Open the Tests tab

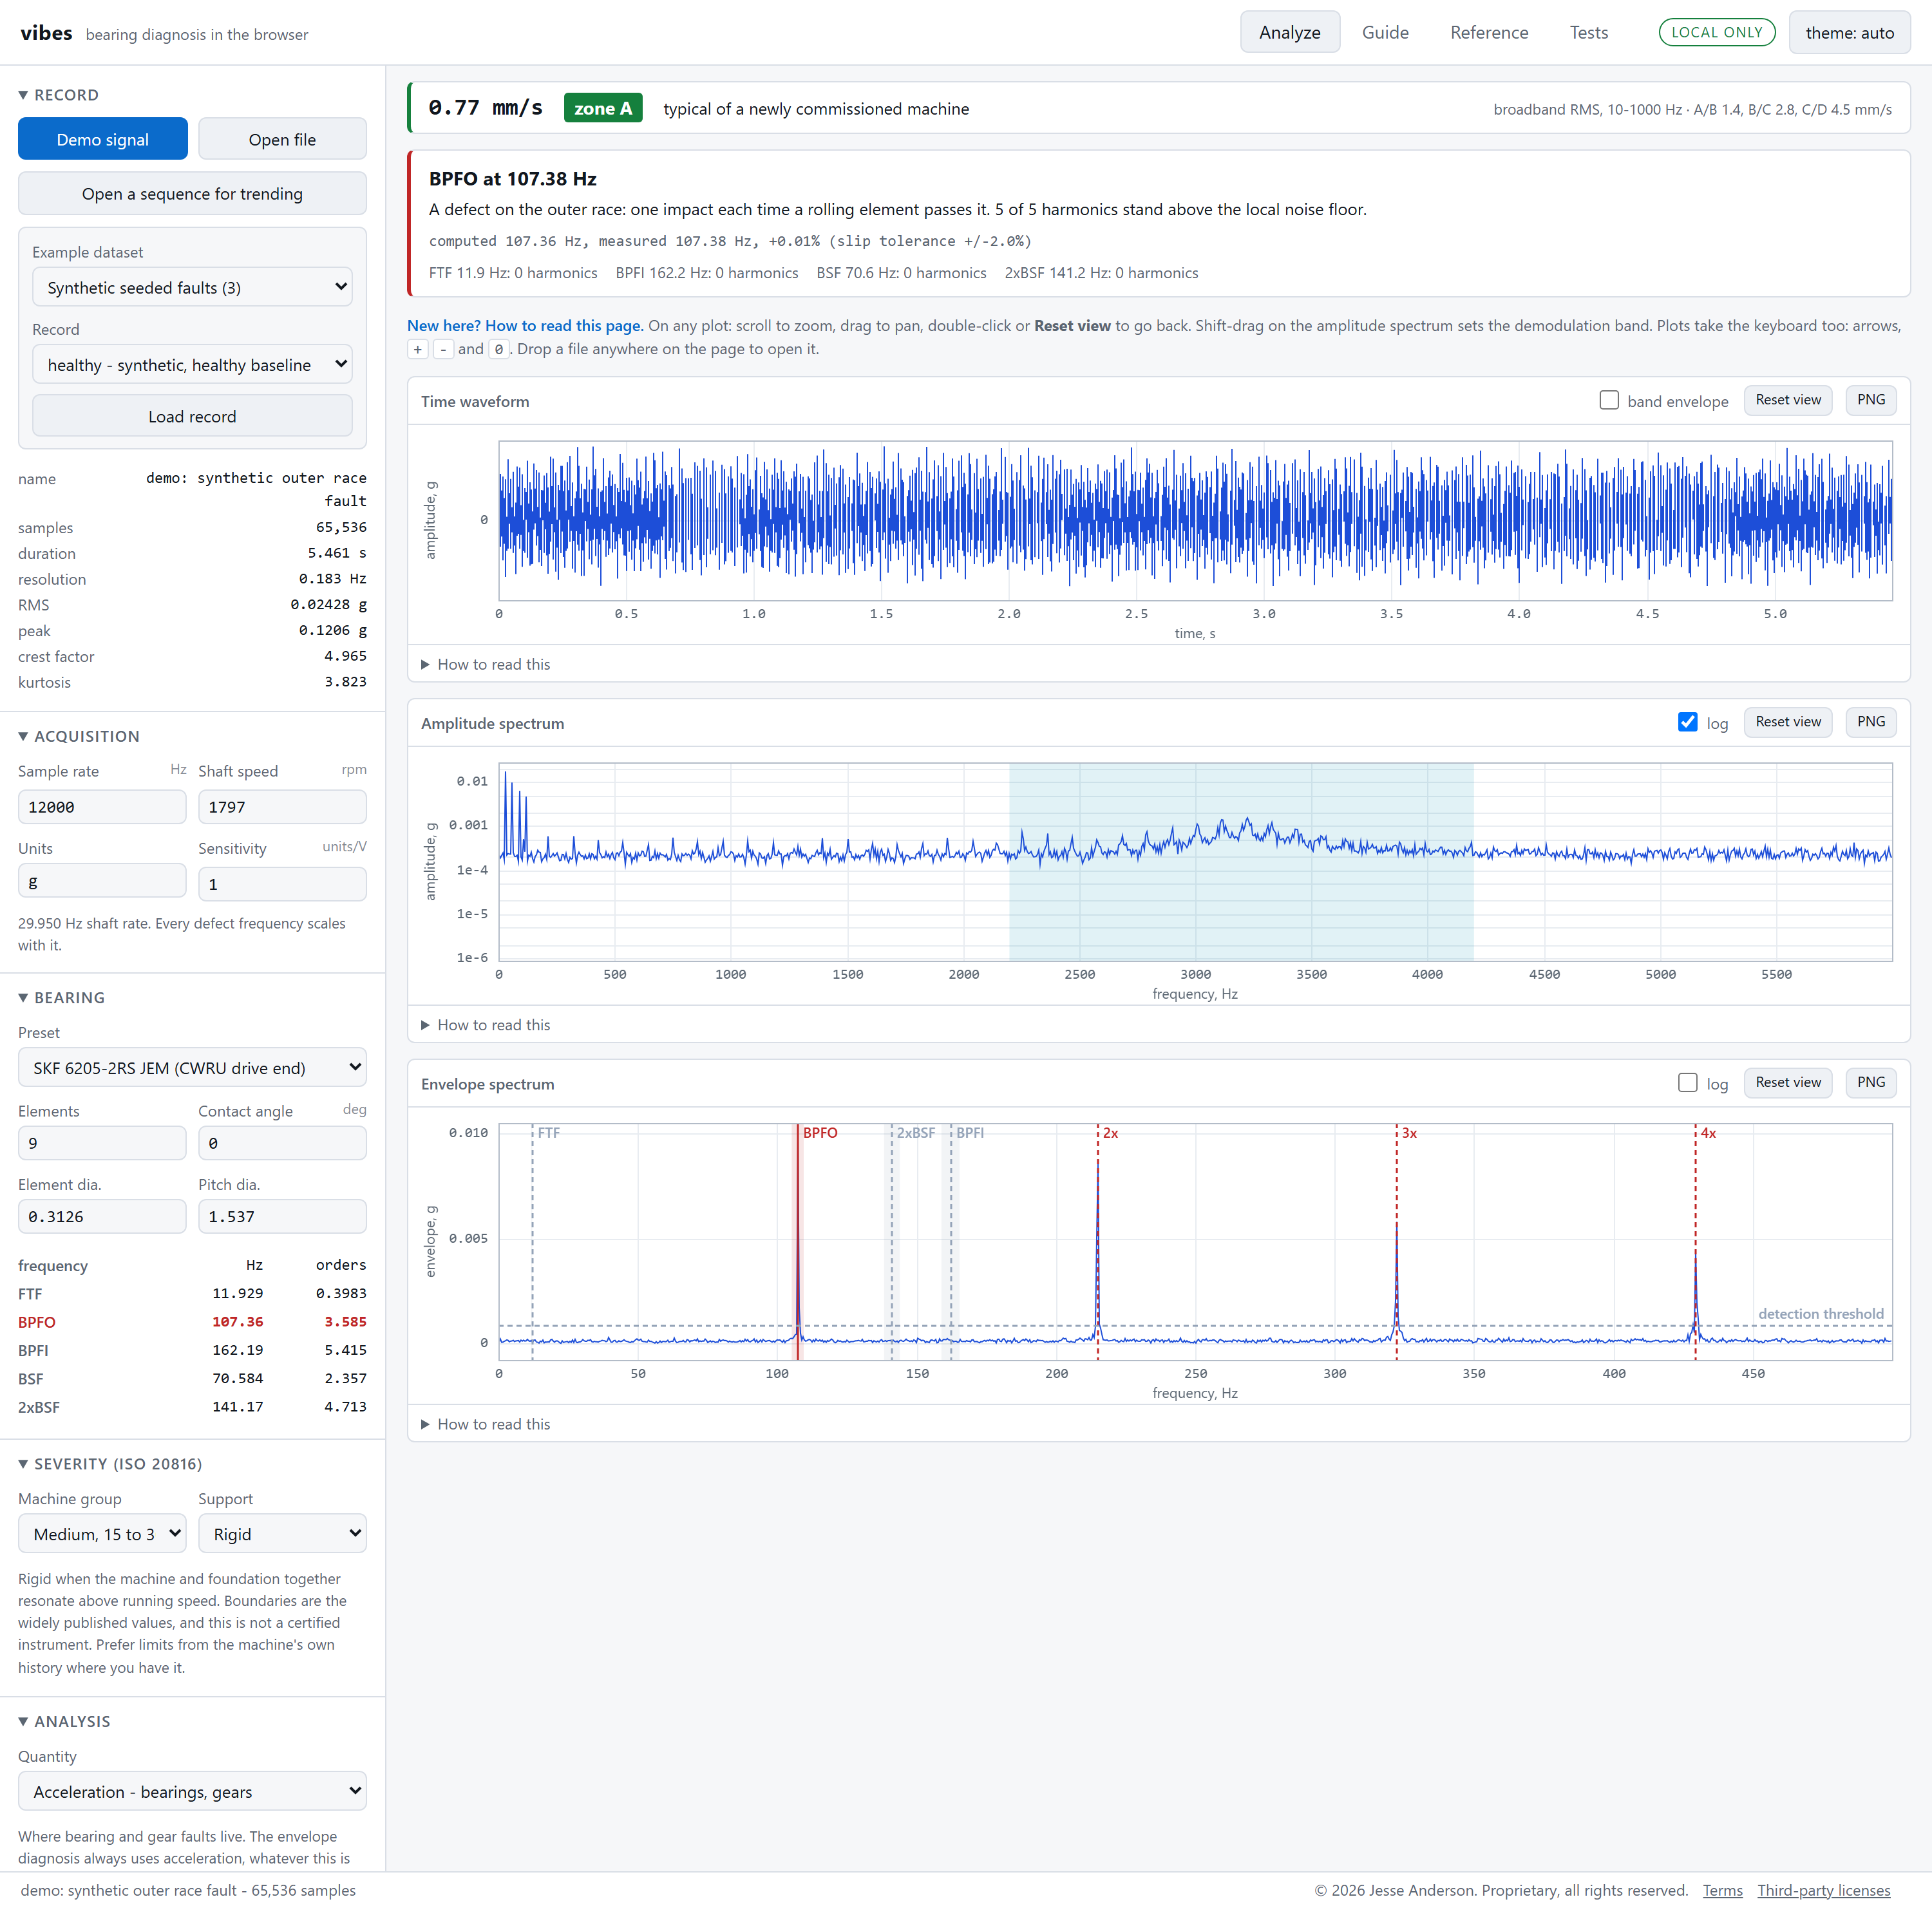[x=1588, y=32]
